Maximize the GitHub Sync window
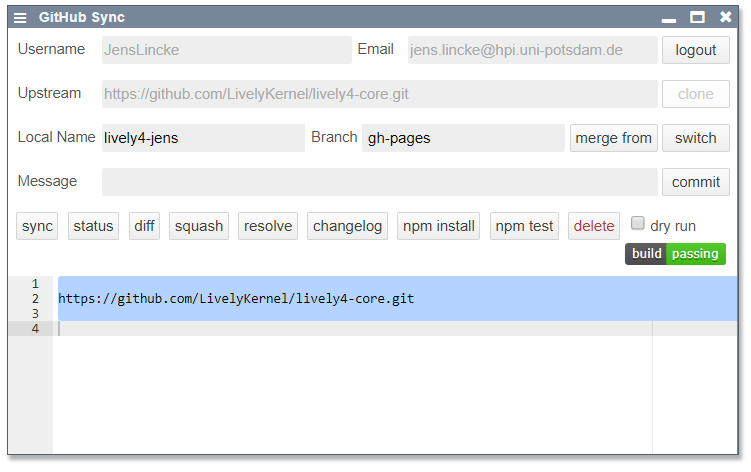 pyautogui.click(x=697, y=17)
